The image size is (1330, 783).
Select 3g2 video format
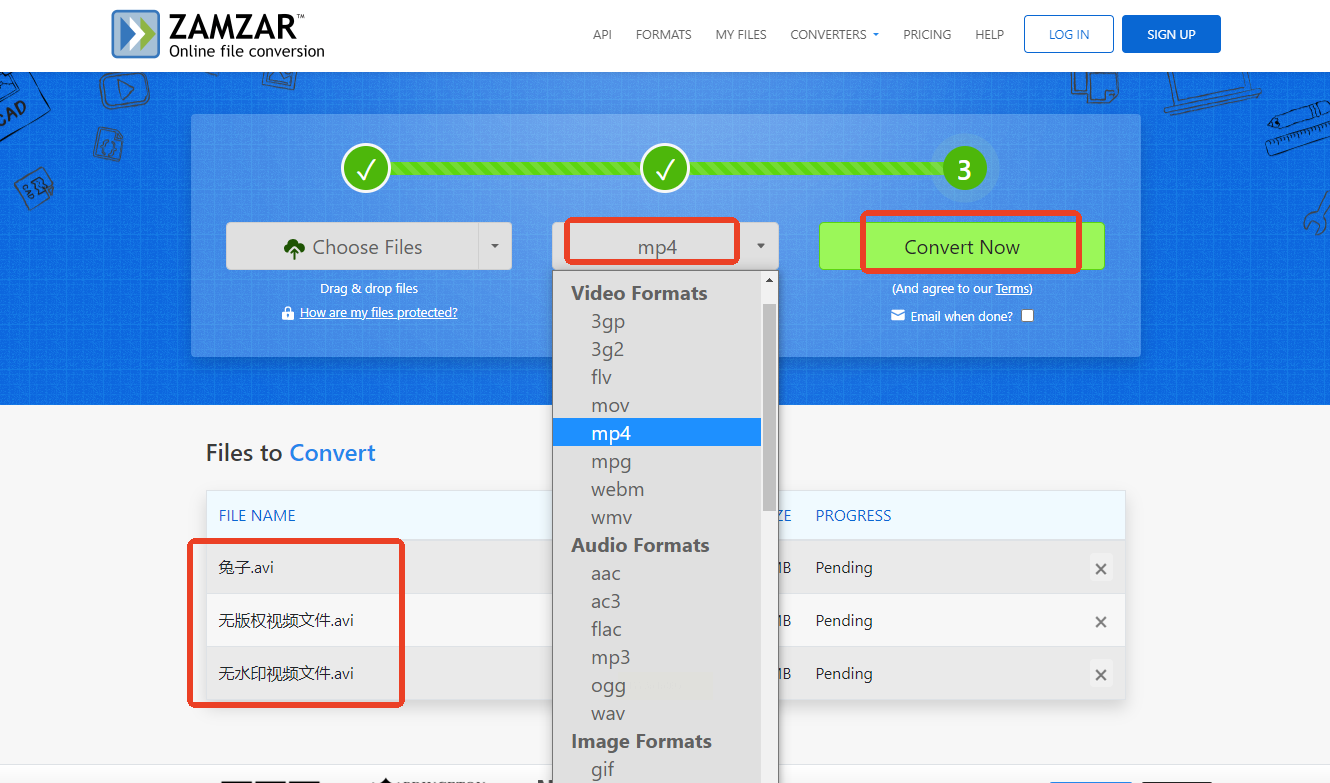point(657,350)
